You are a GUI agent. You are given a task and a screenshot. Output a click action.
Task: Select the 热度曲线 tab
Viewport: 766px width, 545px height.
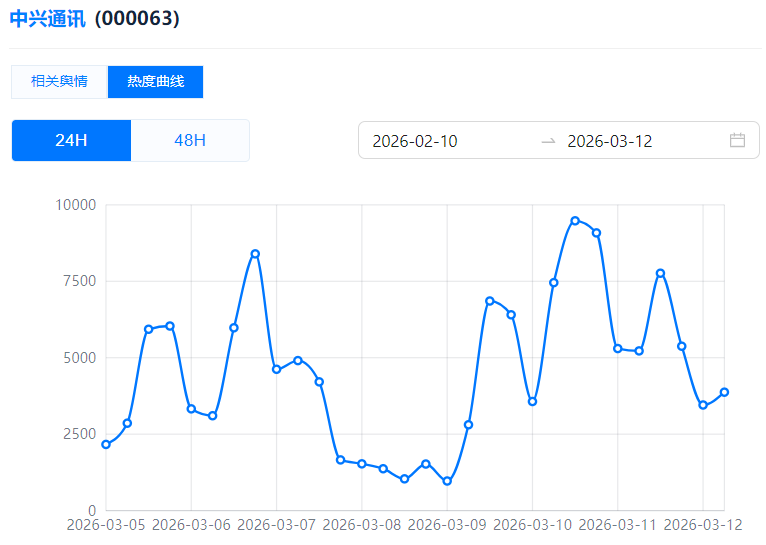(155, 82)
